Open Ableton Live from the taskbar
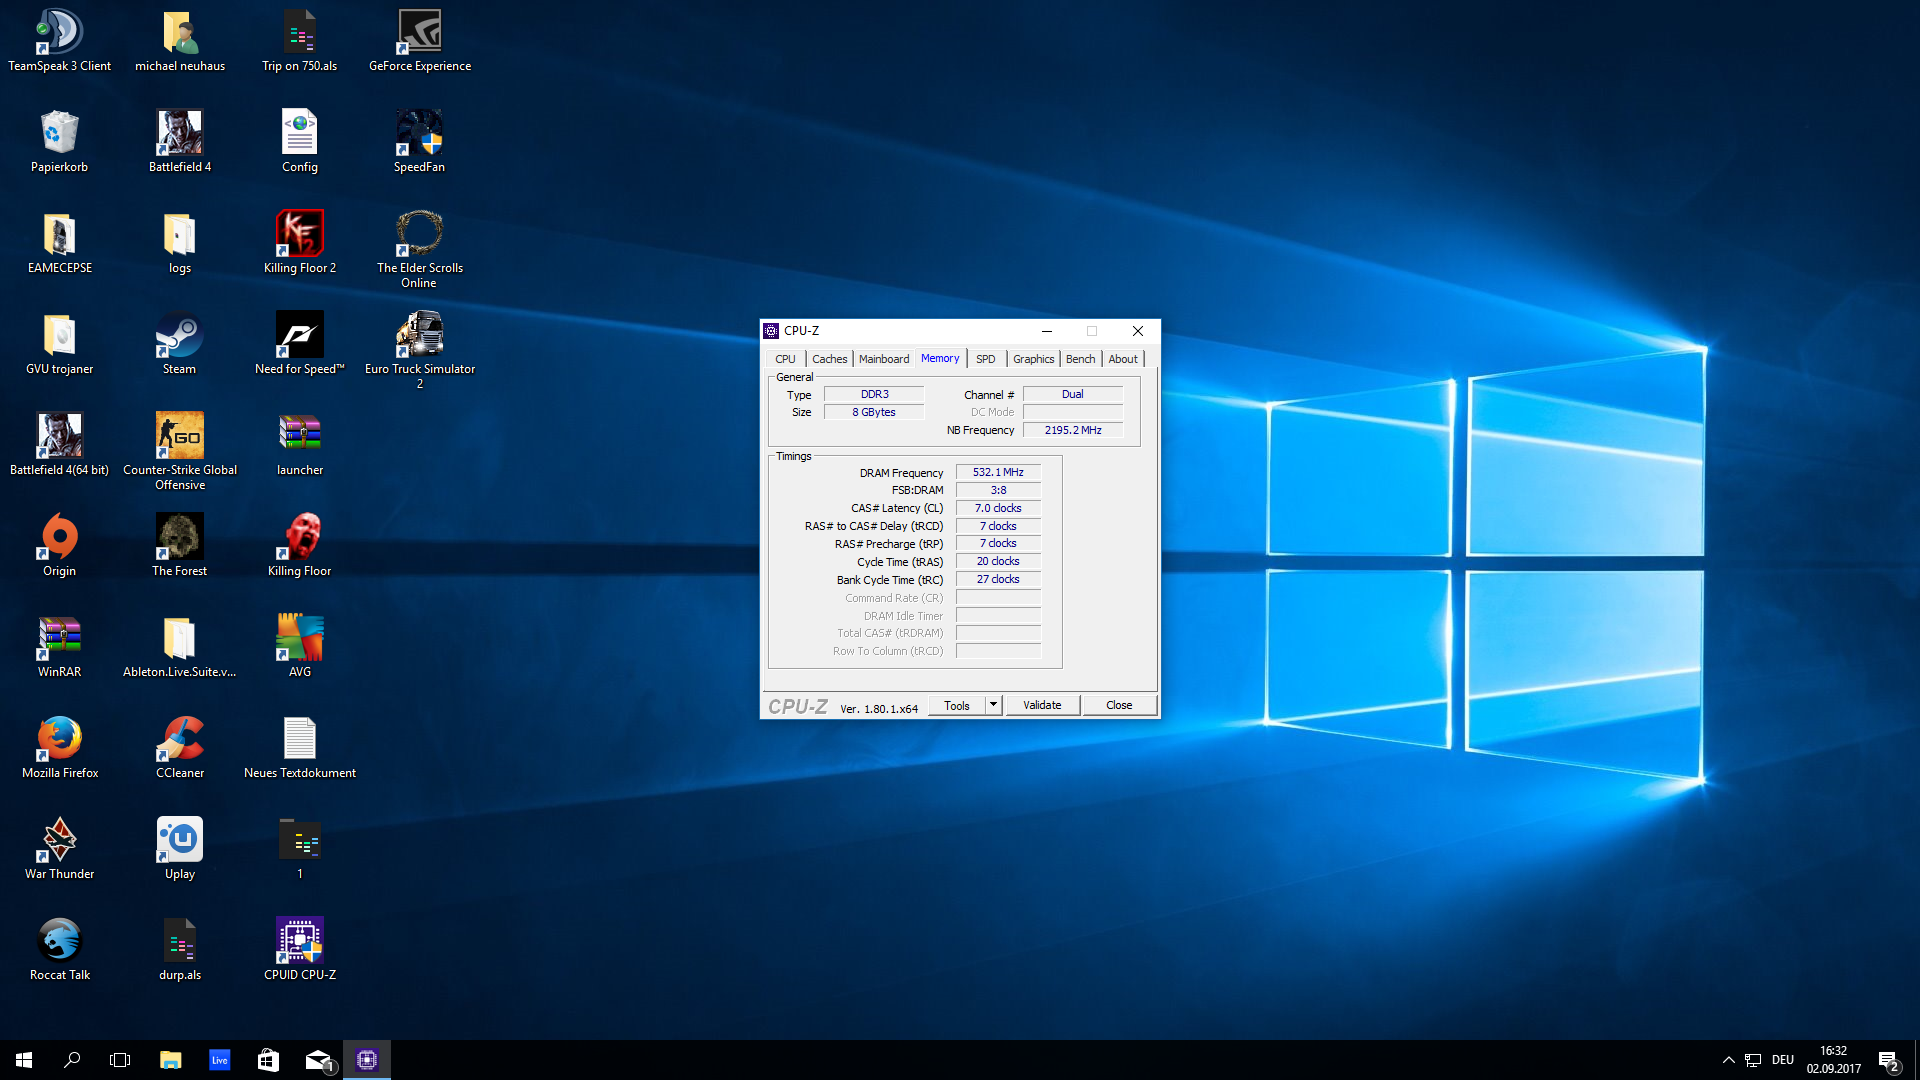 click(219, 1060)
